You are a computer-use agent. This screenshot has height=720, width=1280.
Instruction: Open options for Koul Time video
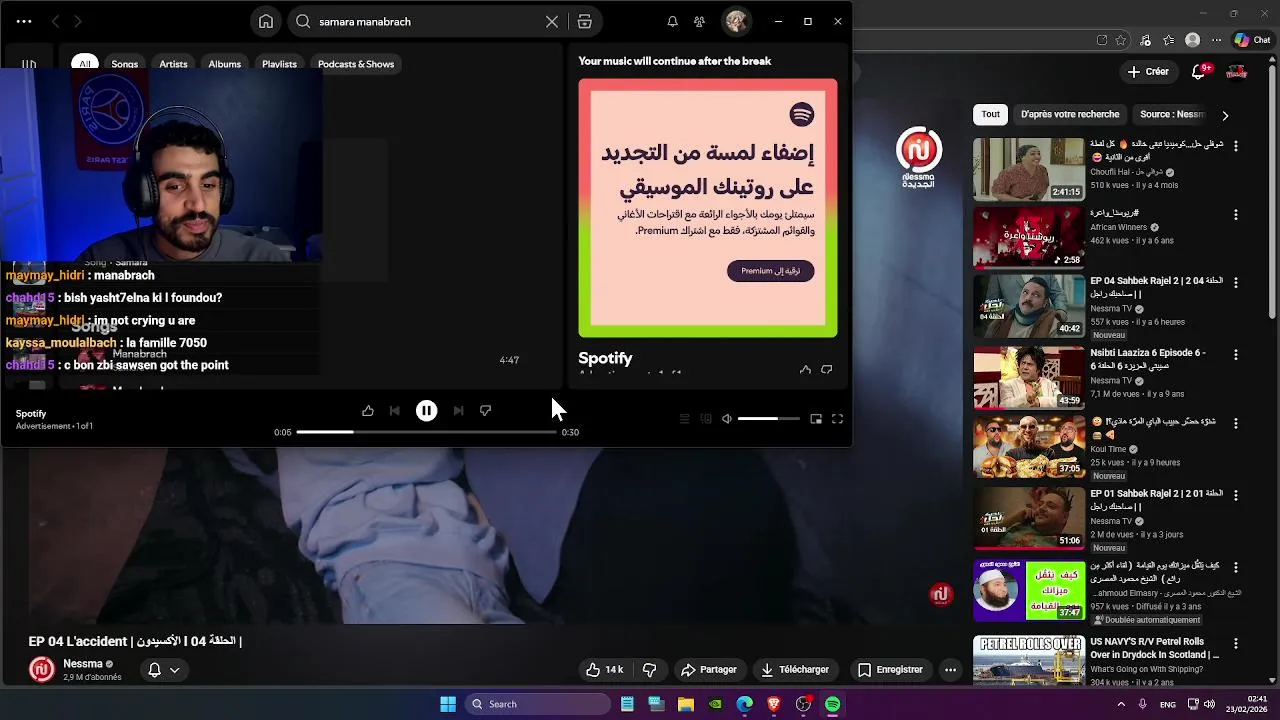point(1236,424)
